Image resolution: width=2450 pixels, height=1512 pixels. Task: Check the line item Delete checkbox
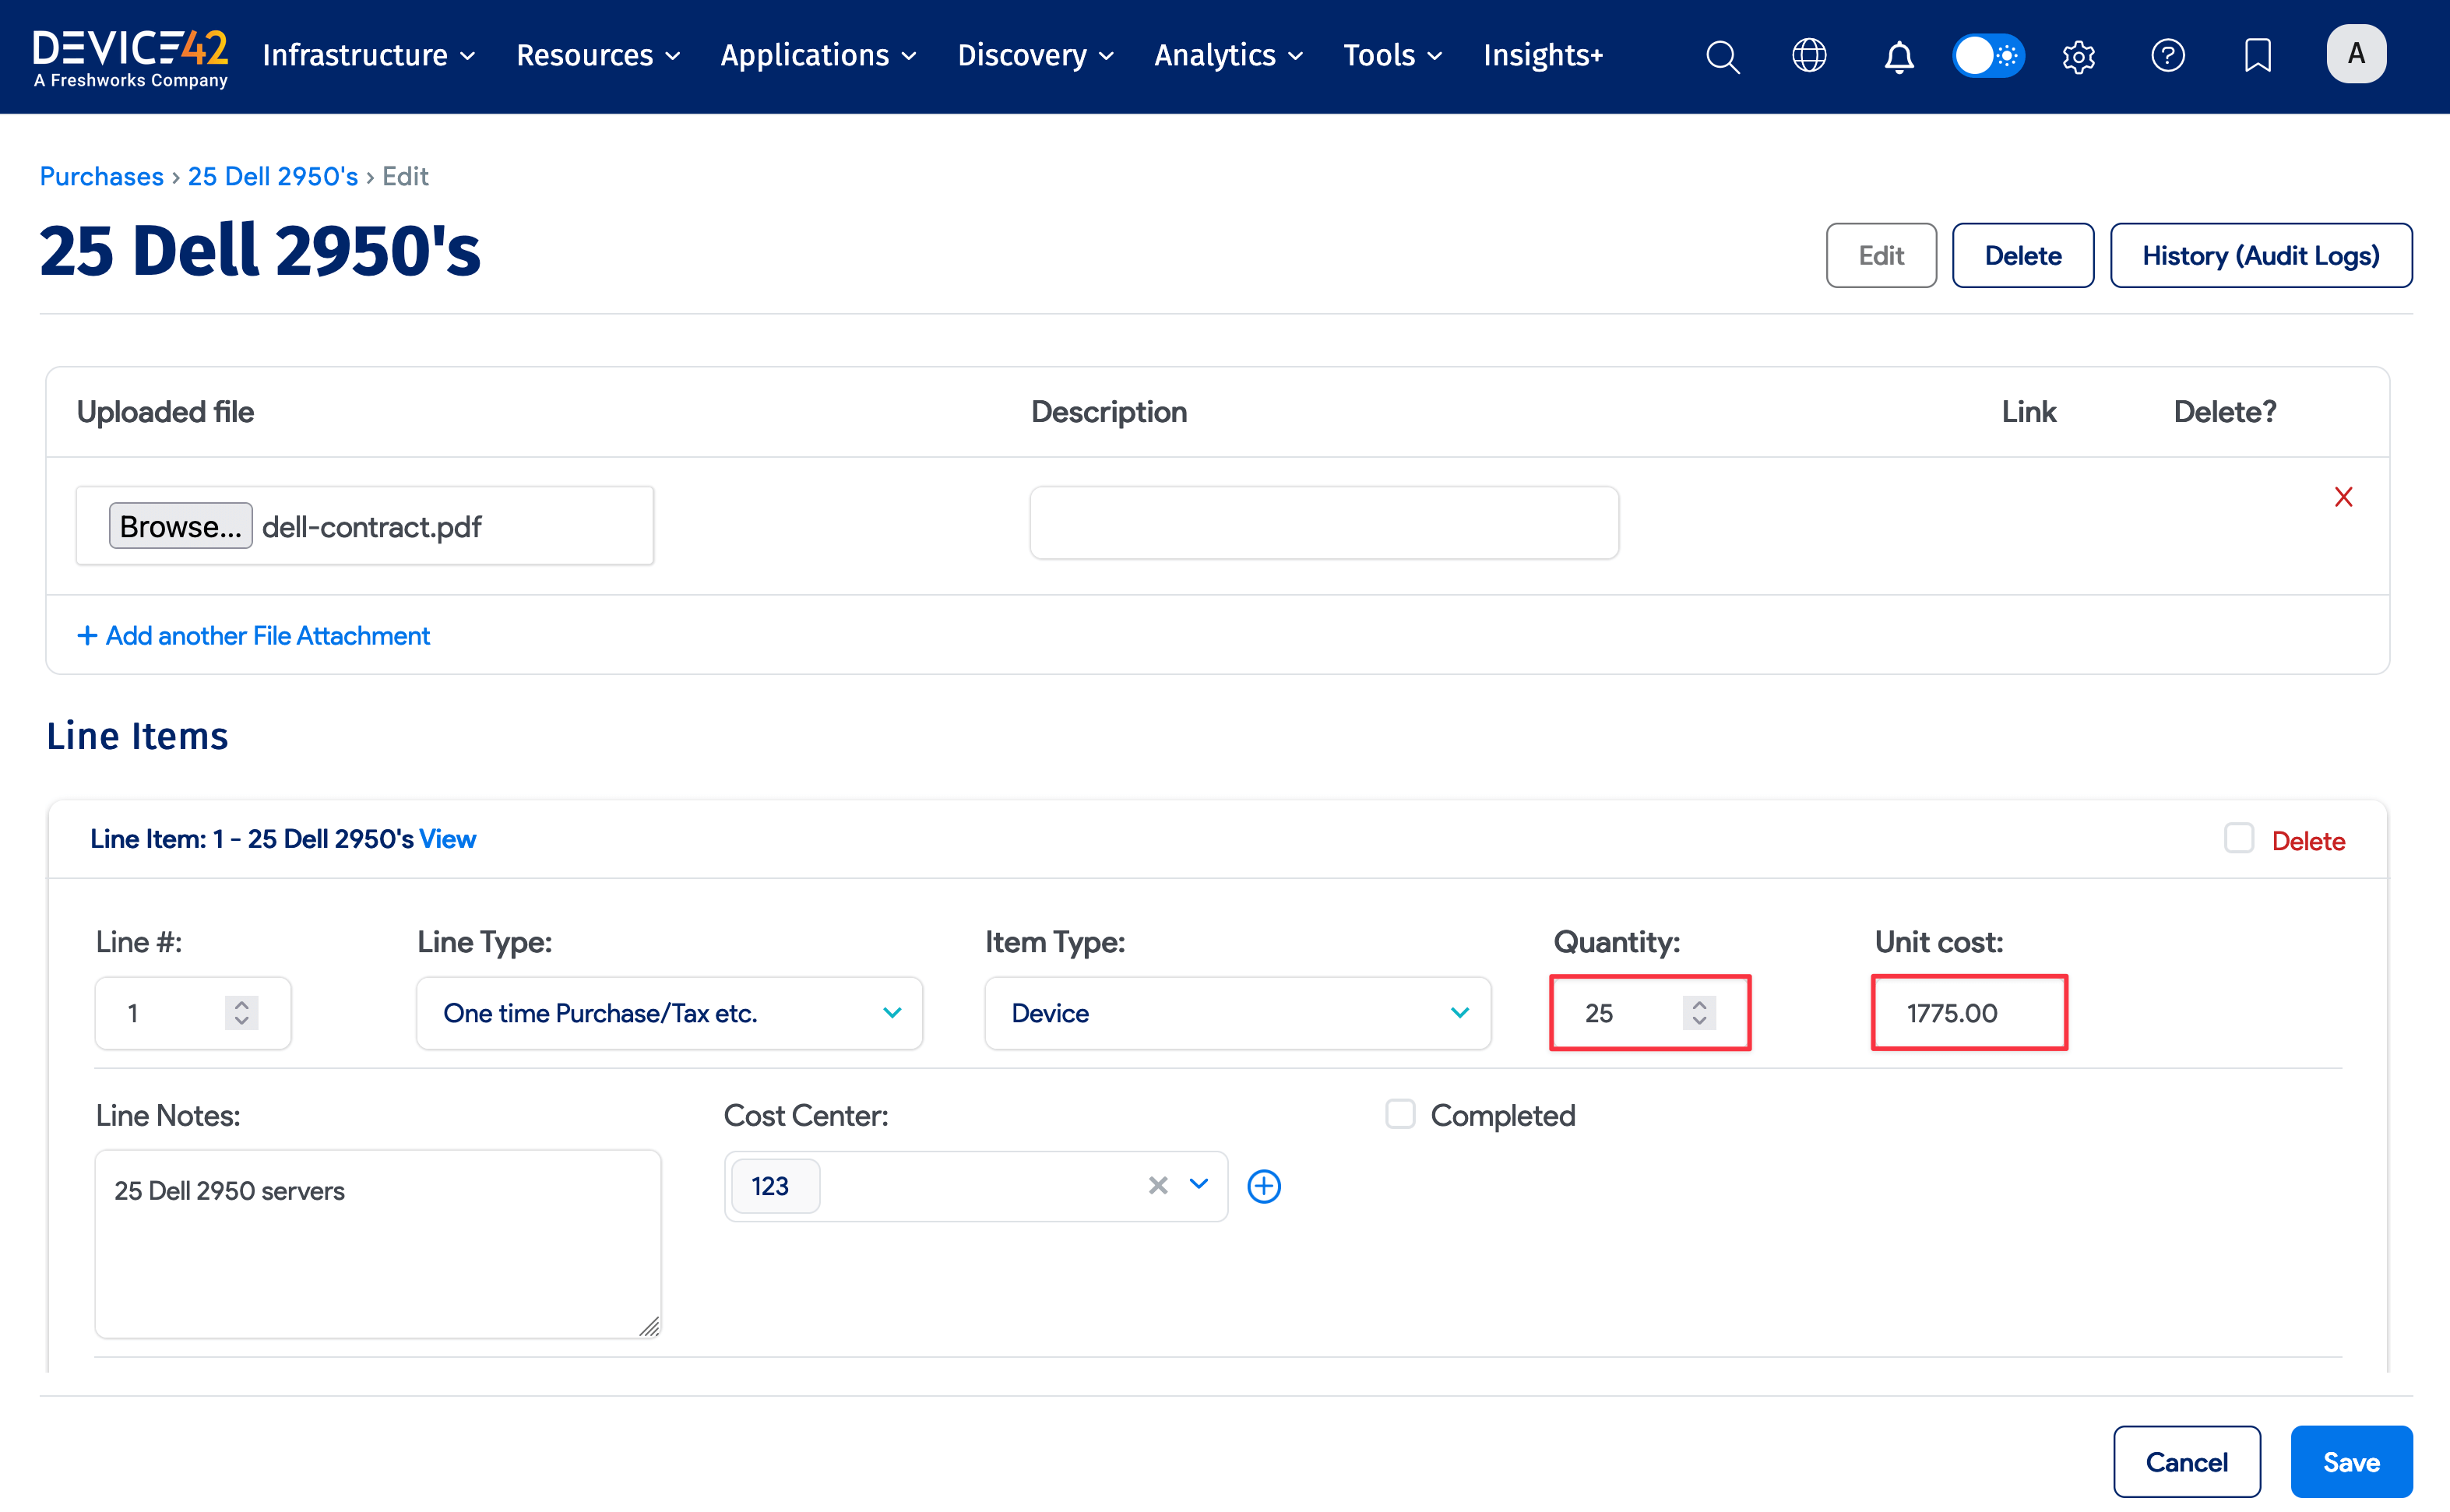pyautogui.click(x=2239, y=838)
